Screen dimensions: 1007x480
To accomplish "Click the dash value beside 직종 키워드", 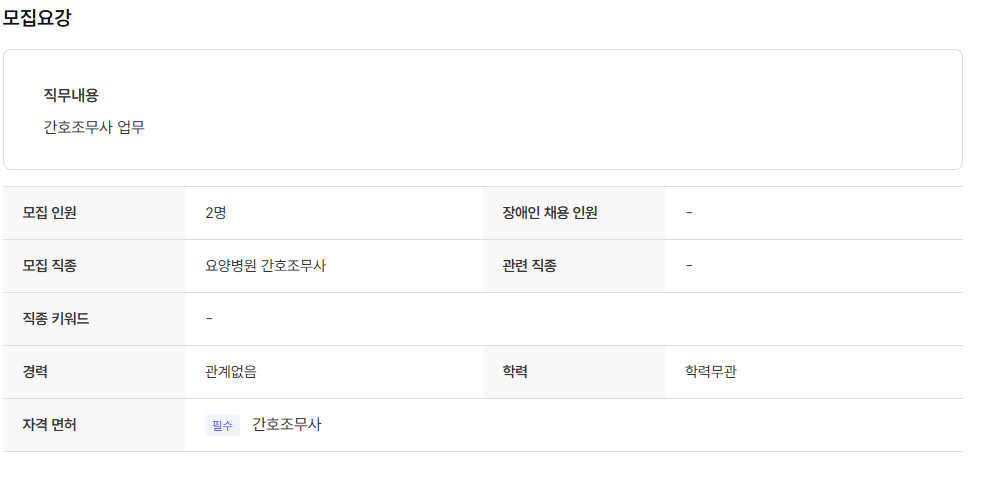I will (209, 318).
